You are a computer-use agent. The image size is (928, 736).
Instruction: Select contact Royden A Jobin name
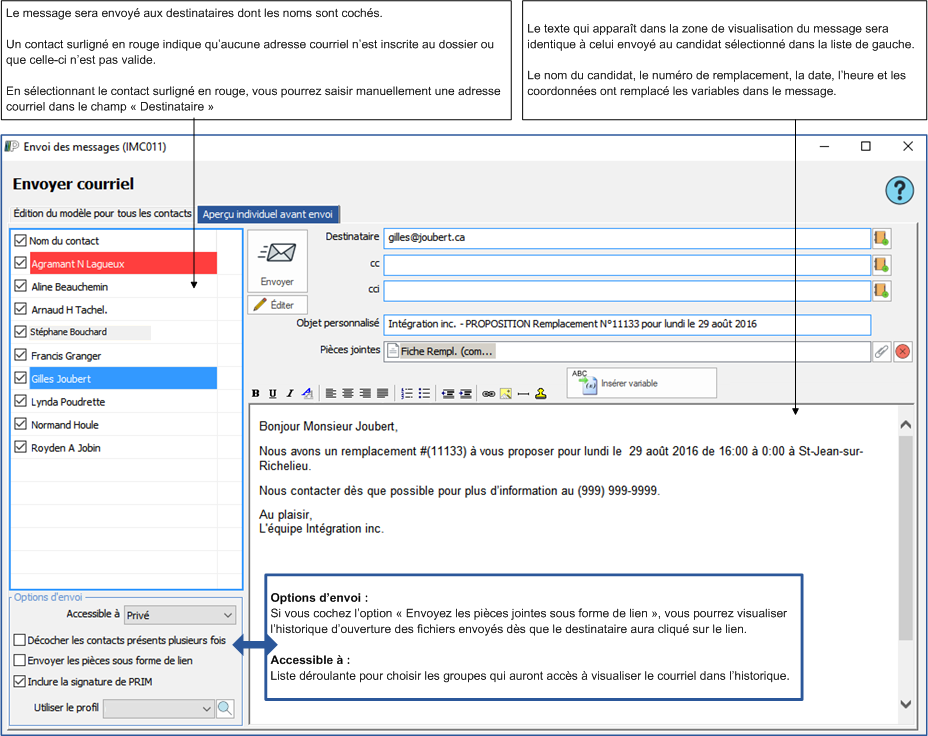66,448
